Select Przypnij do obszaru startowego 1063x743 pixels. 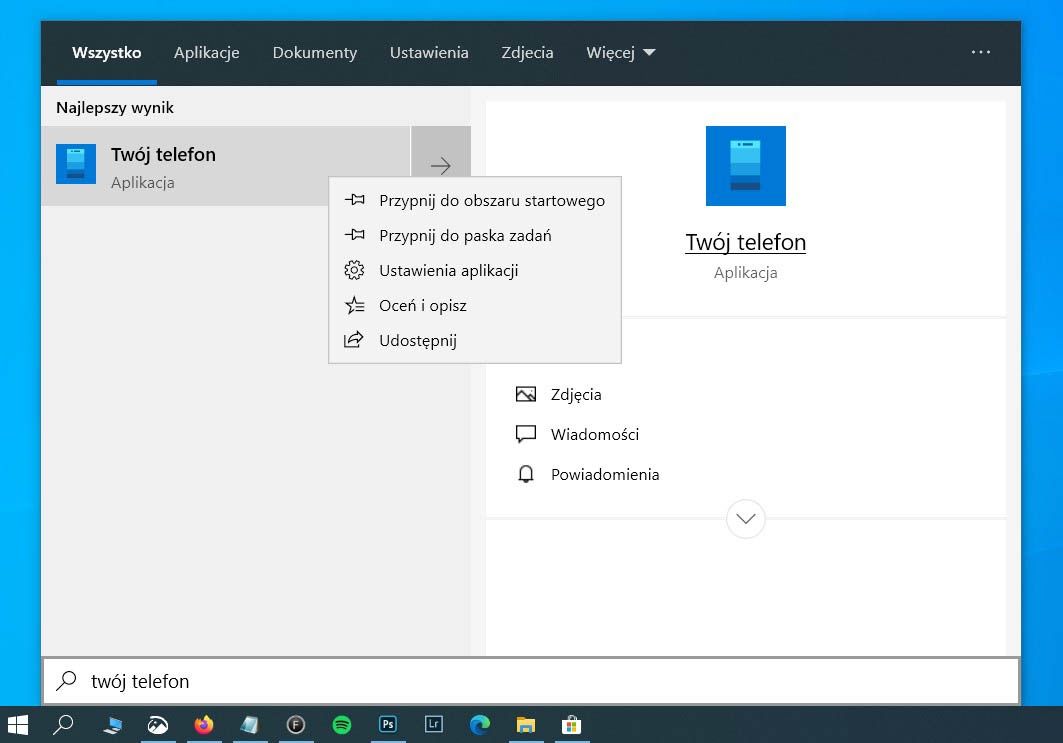pos(475,201)
